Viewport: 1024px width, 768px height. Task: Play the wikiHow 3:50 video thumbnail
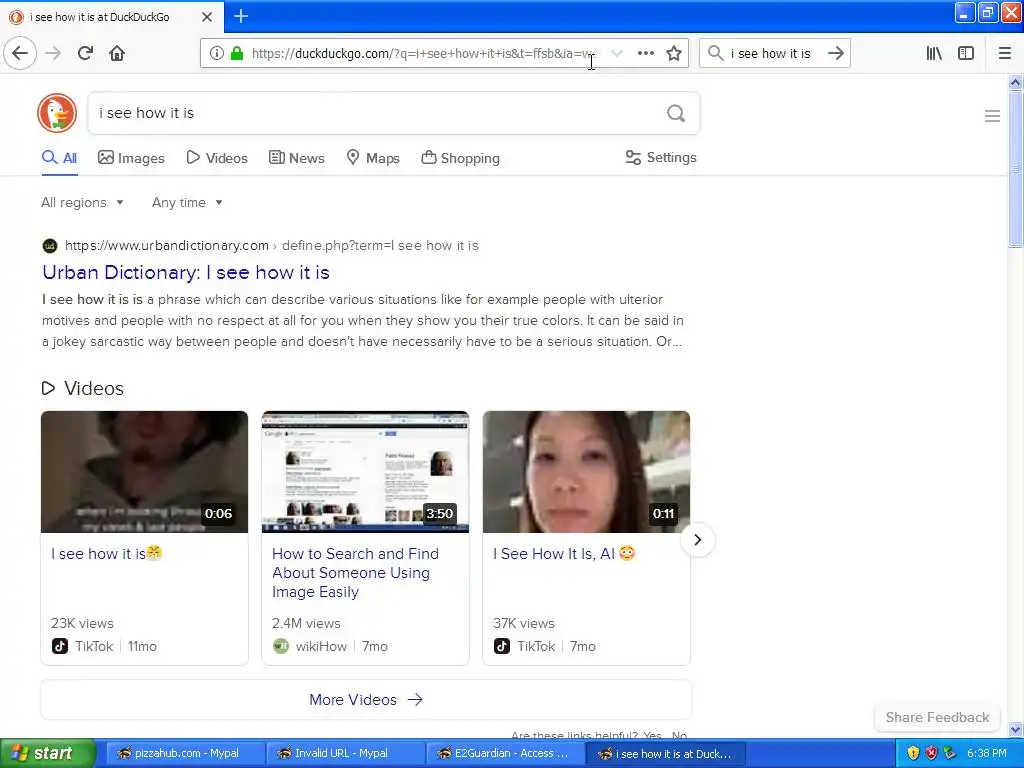click(x=365, y=472)
